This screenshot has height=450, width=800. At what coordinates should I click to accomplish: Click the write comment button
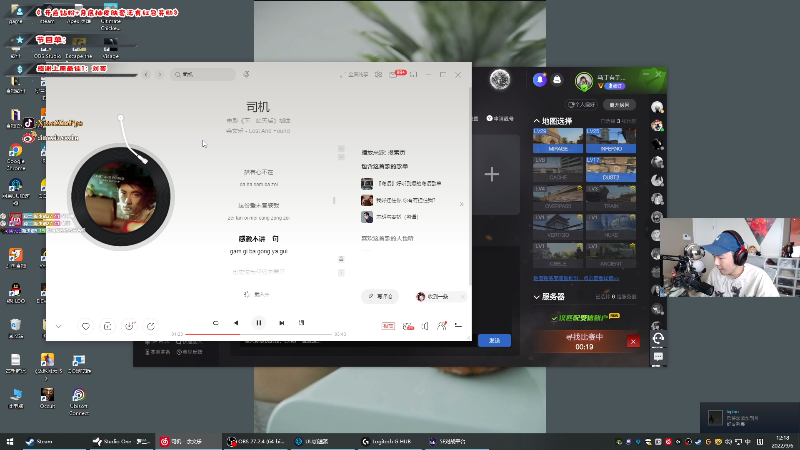[x=380, y=296]
